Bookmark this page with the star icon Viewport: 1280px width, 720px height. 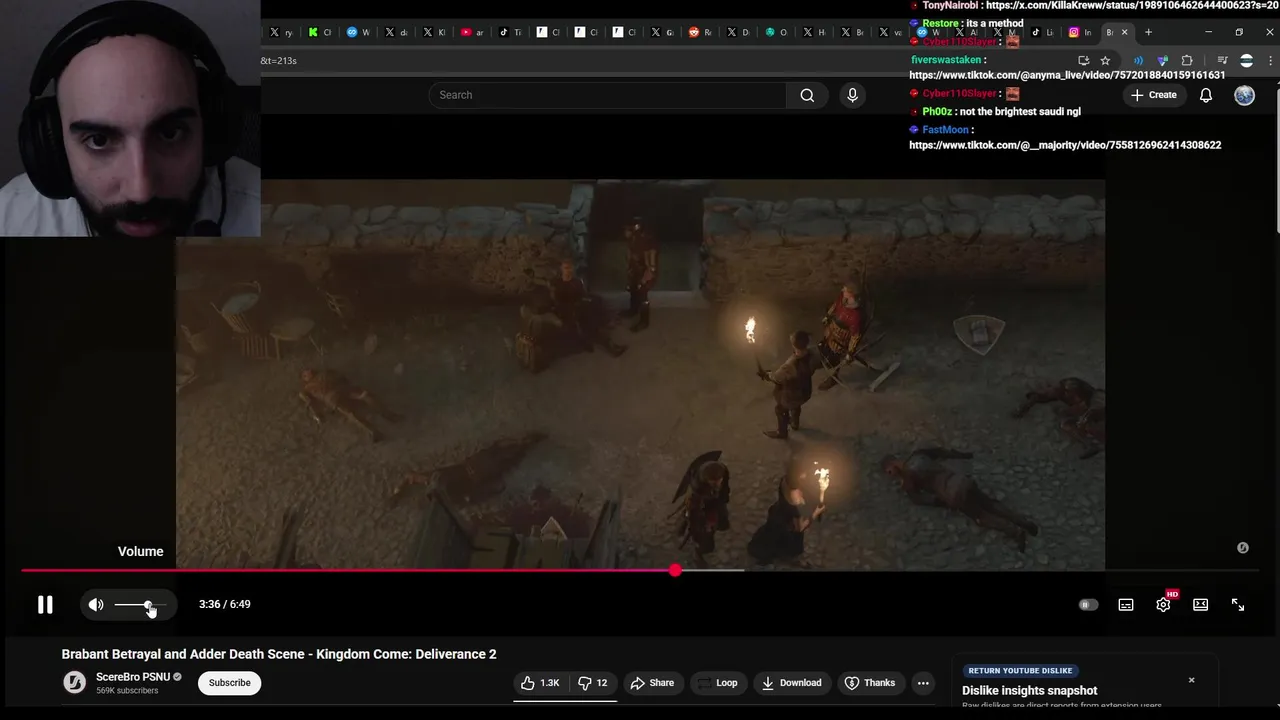1105,60
